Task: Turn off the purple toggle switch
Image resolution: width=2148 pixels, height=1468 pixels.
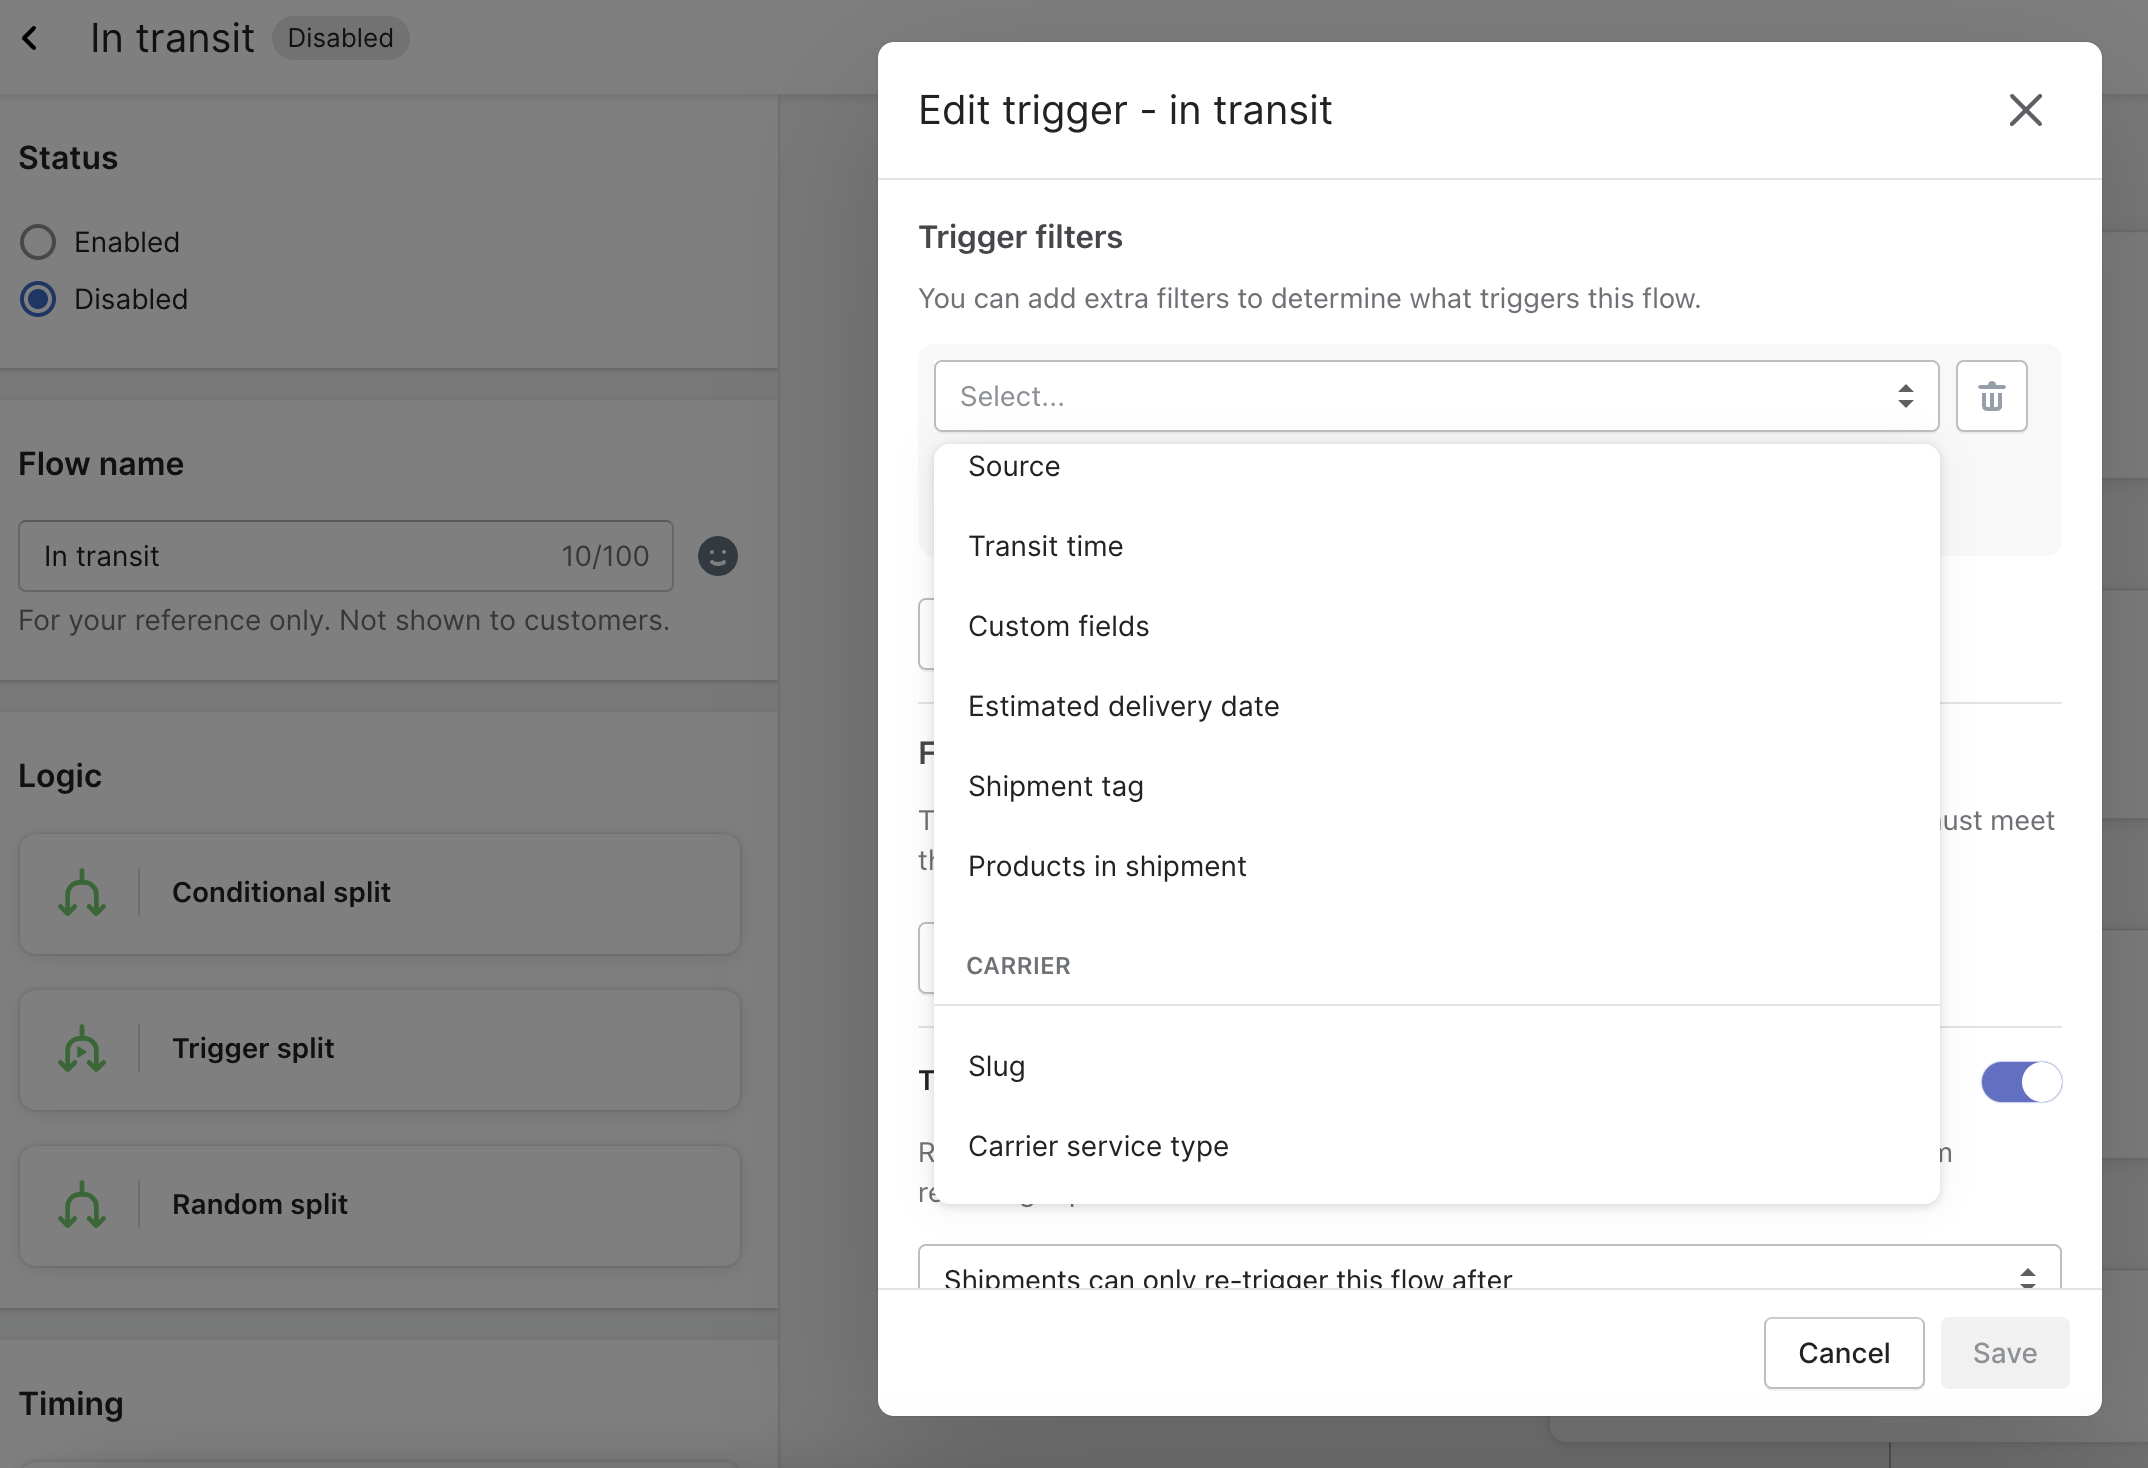Action: (x=2020, y=1082)
